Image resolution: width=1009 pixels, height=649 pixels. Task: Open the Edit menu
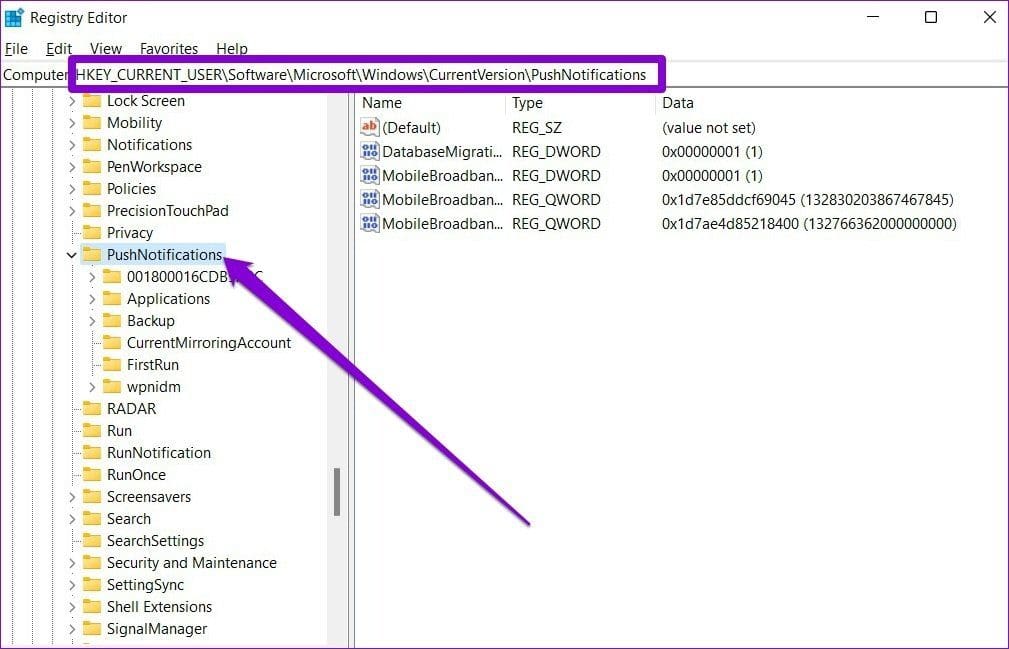(59, 49)
